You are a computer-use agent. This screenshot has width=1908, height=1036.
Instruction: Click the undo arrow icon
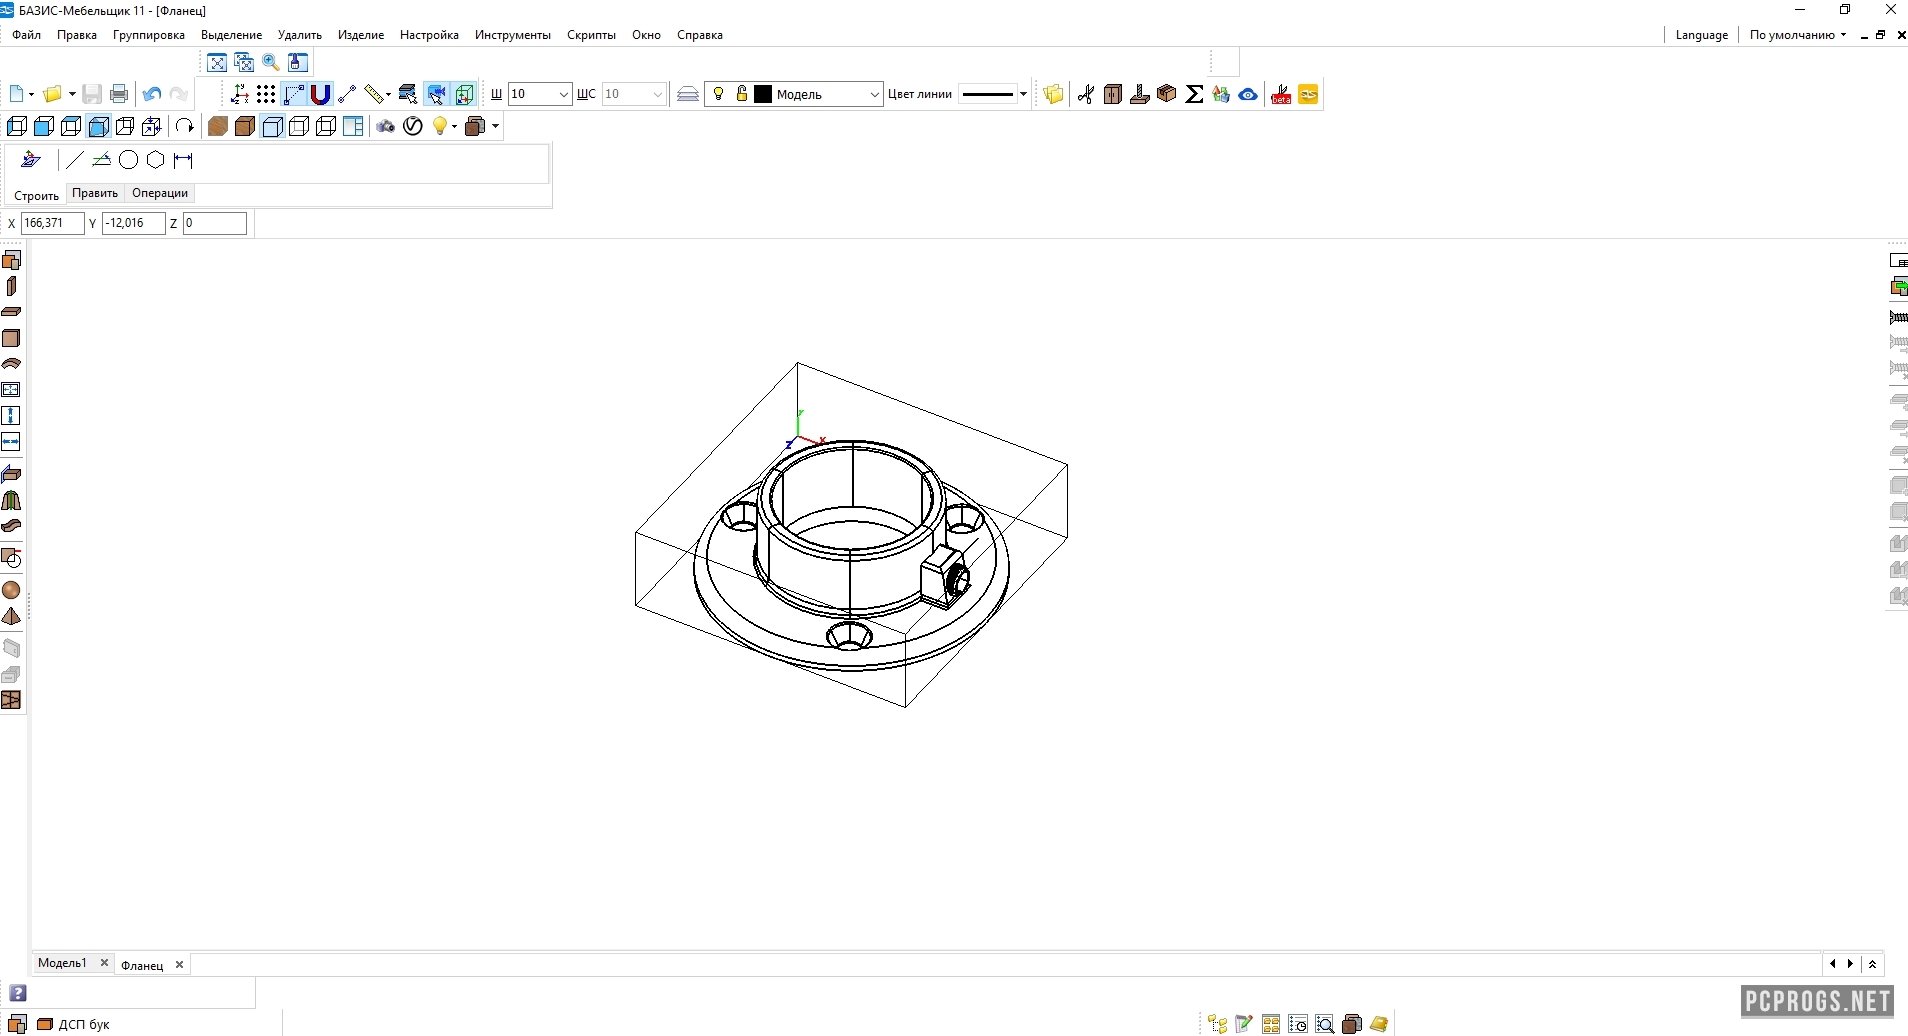tap(152, 94)
